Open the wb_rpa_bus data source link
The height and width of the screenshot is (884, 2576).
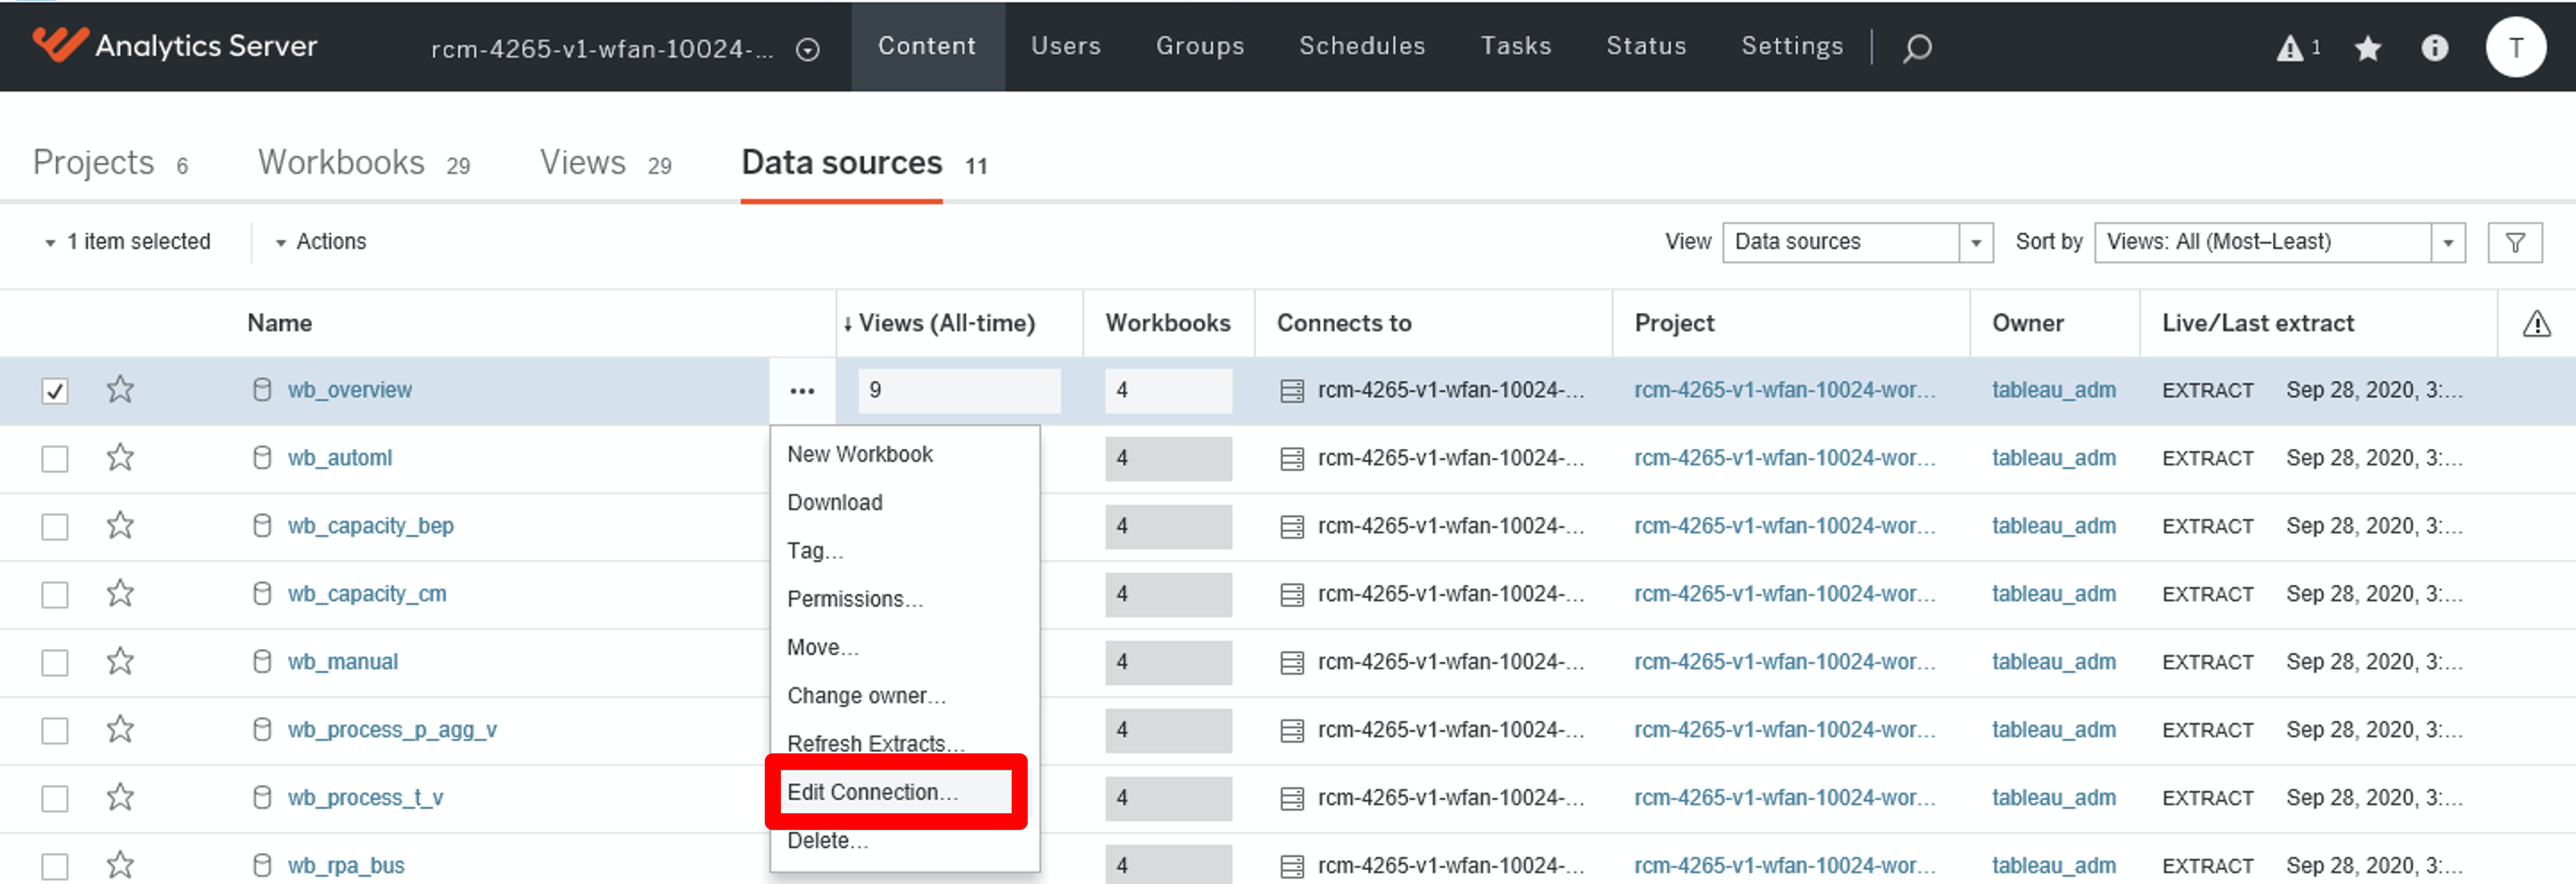(346, 866)
